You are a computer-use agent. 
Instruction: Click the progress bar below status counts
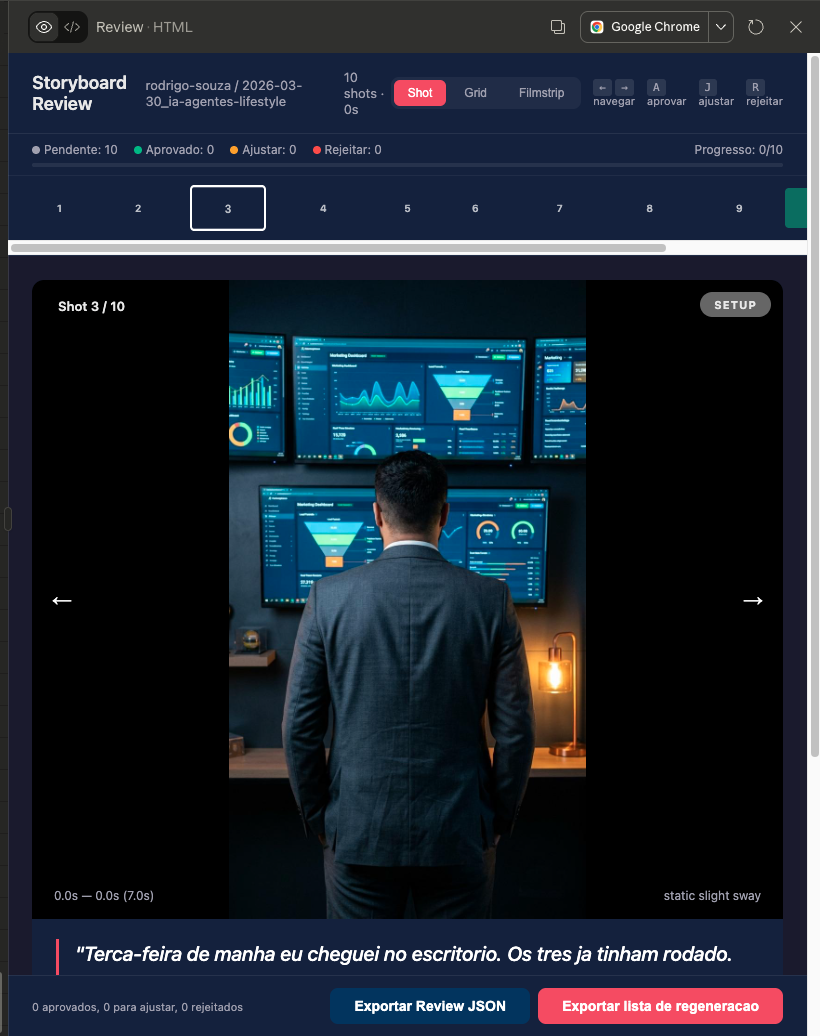click(x=407, y=165)
